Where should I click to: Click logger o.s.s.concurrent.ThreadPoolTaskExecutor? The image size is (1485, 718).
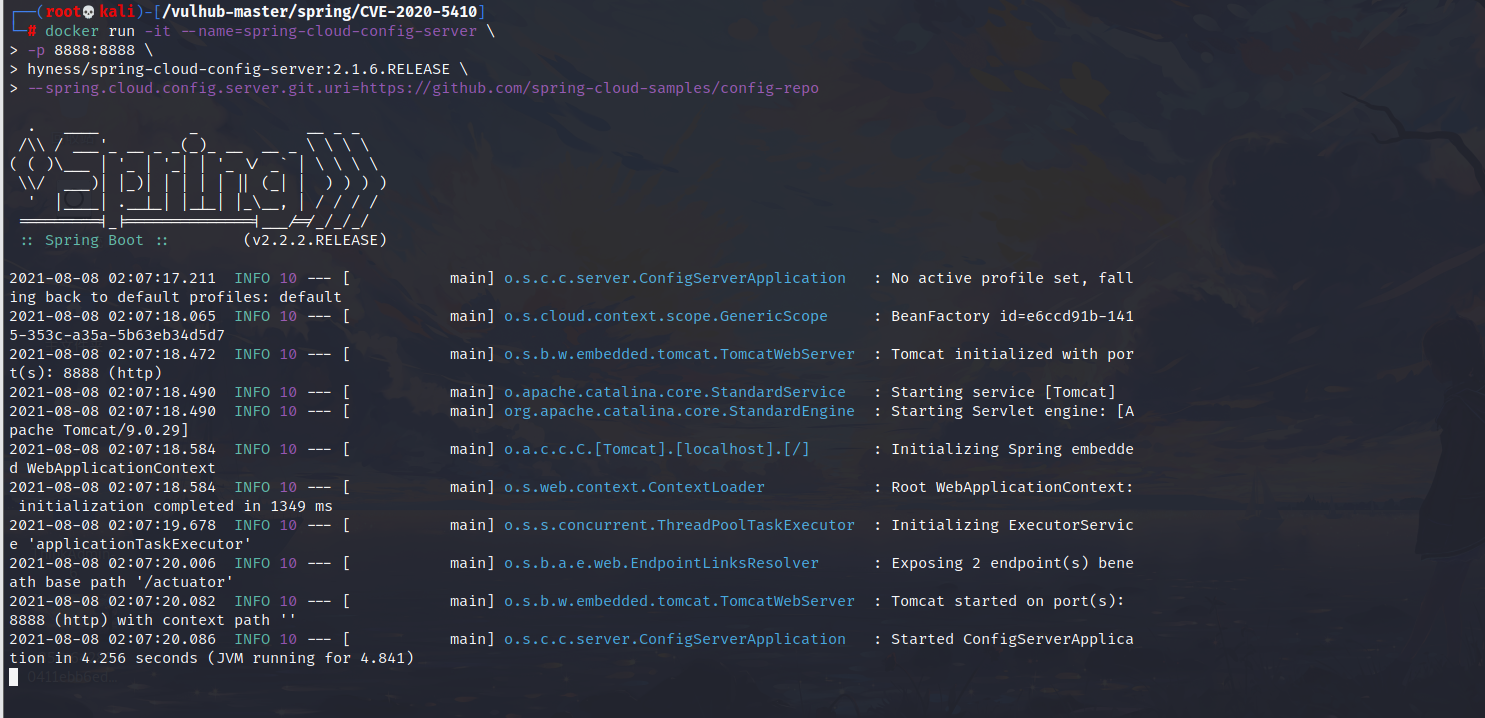pyautogui.click(x=679, y=525)
